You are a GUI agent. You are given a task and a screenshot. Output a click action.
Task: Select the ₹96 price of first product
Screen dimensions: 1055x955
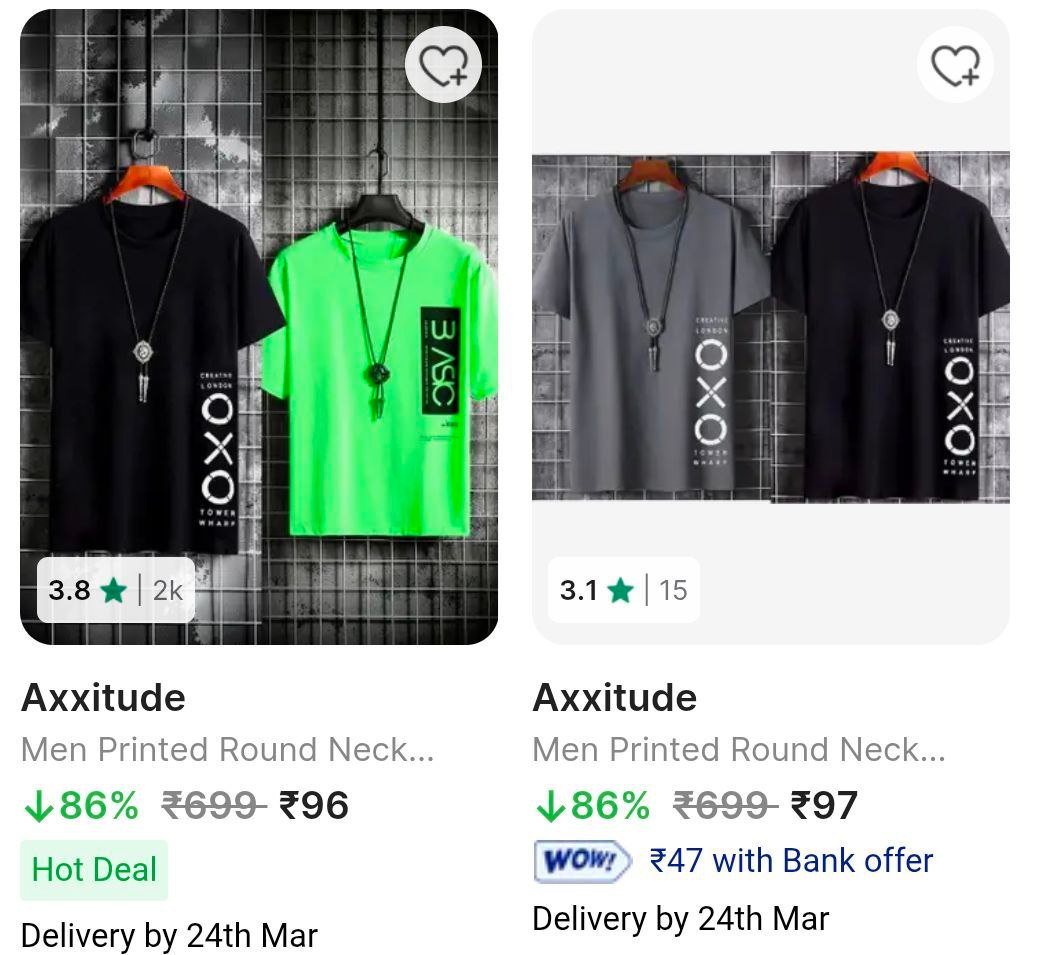(313, 805)
